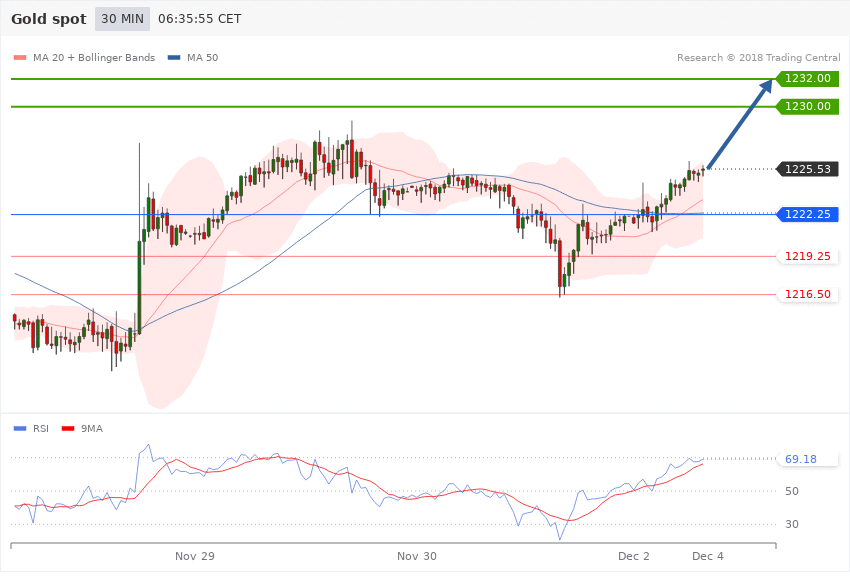
Task: Click Research © 2018 Trading Central text
Action: coord(758,57)
